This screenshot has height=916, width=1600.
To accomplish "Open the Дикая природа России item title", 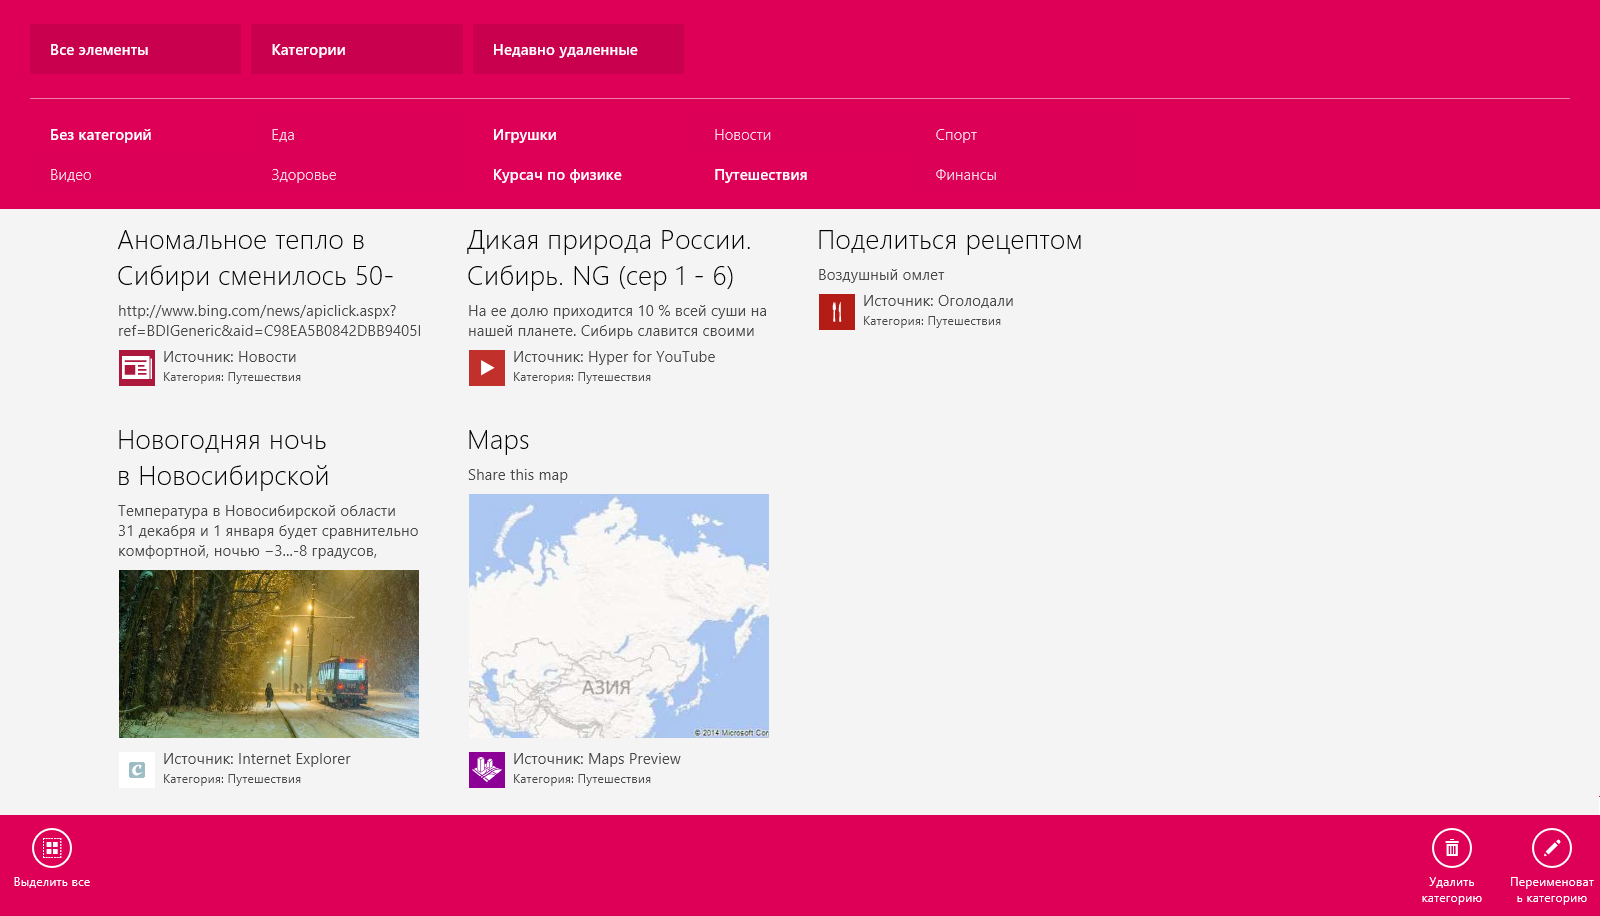I will tap(609, 258).
